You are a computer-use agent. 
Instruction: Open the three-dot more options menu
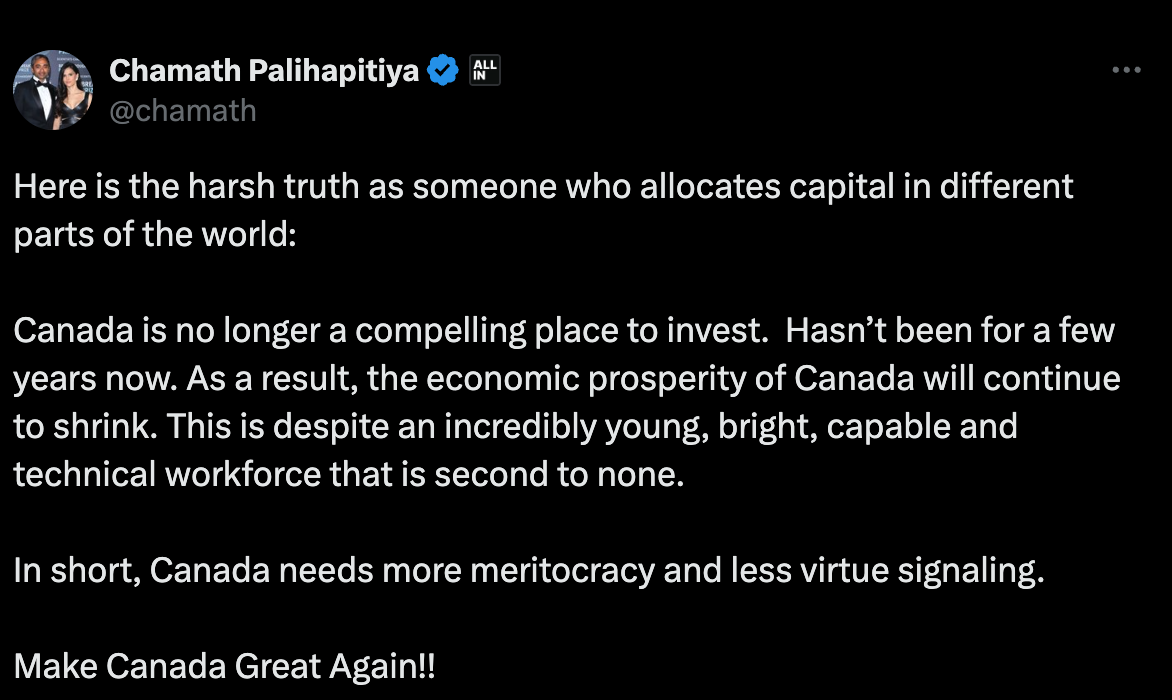click(x=1126, y=71)
